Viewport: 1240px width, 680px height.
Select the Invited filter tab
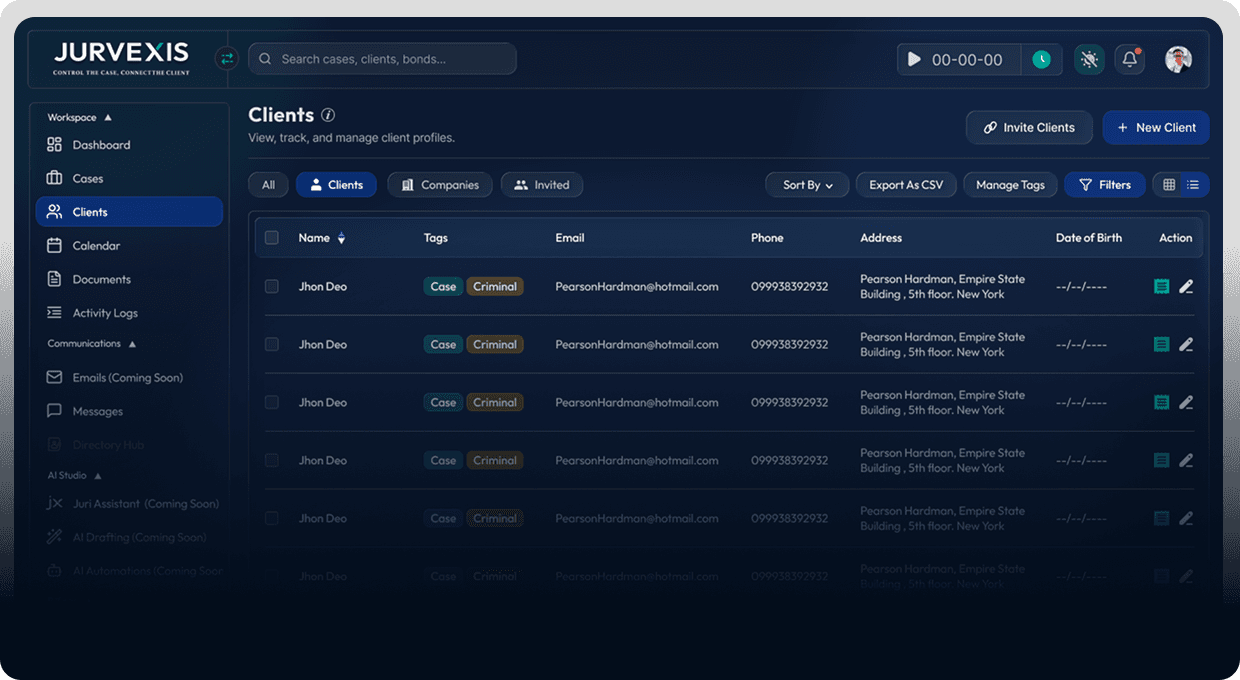click(x=541, y=185)
